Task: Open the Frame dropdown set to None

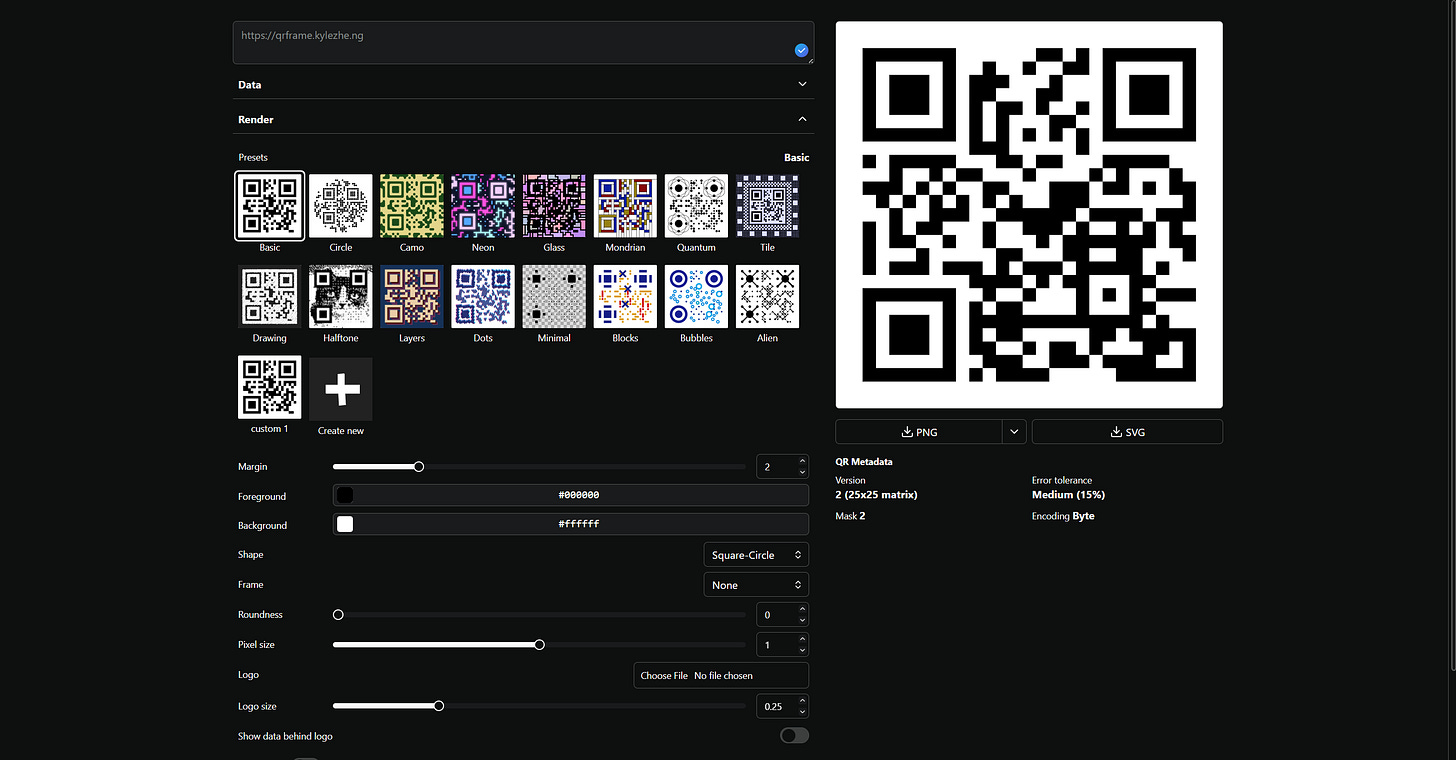Action: 756,585
